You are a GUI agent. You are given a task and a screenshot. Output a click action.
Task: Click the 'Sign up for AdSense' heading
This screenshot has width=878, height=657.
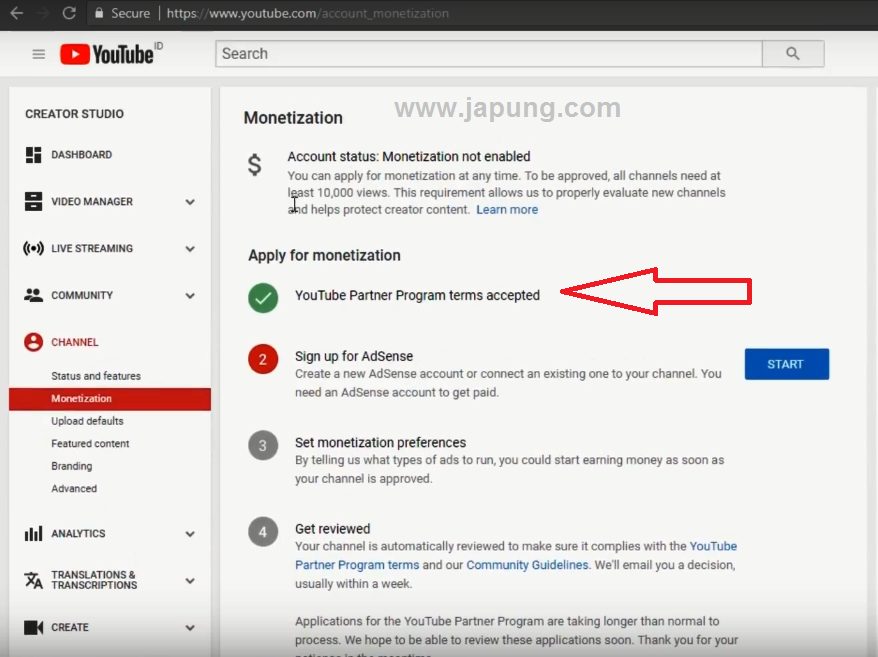354,356
